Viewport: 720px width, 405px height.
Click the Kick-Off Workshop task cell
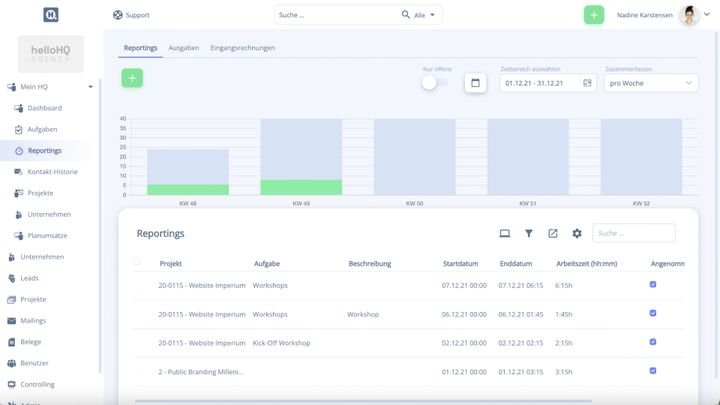[x=281, y=343]
